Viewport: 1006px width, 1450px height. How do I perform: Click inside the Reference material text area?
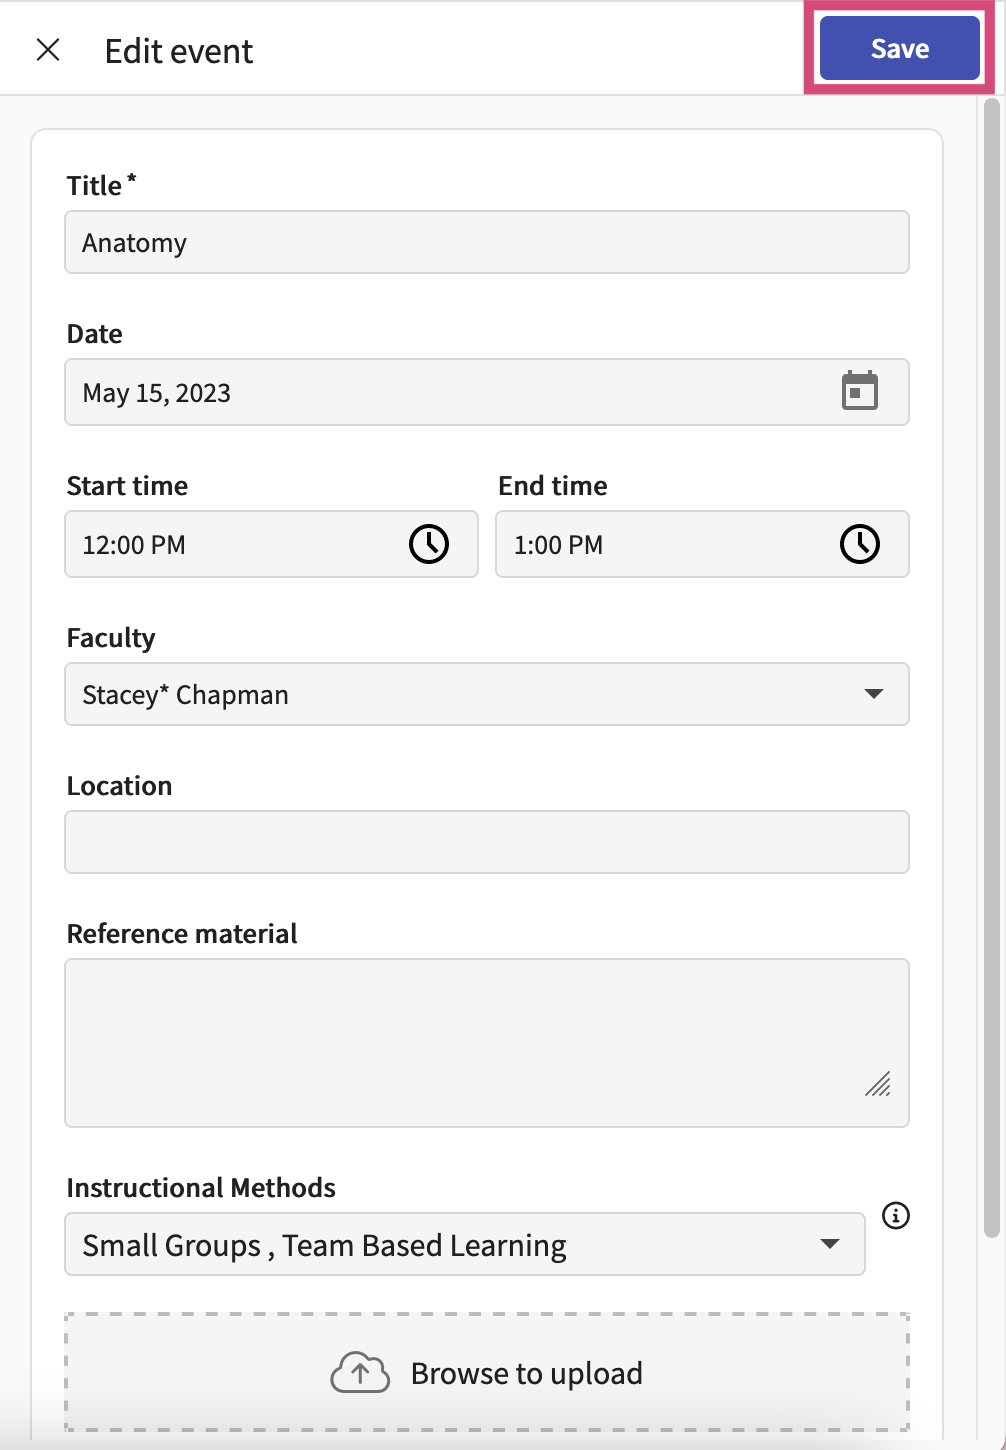point(486,1040)
